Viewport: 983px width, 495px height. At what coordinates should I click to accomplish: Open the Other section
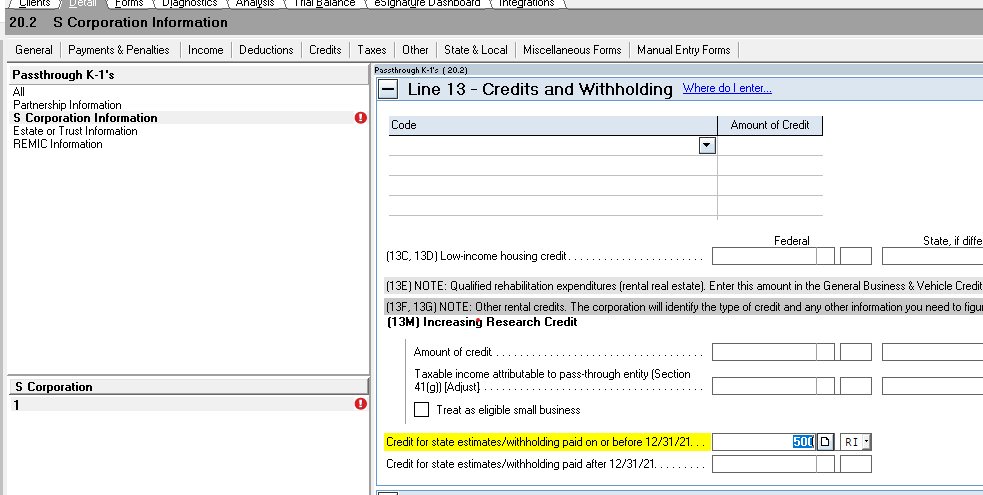(x=415, y=50)
